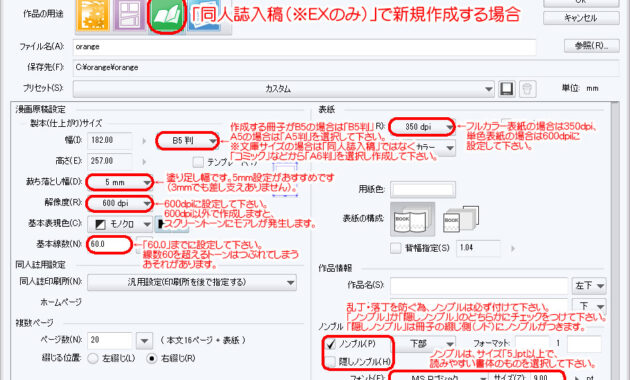Open the MS Pゴシック font dropdown
630x380 pixels.
tap(439, 377)
